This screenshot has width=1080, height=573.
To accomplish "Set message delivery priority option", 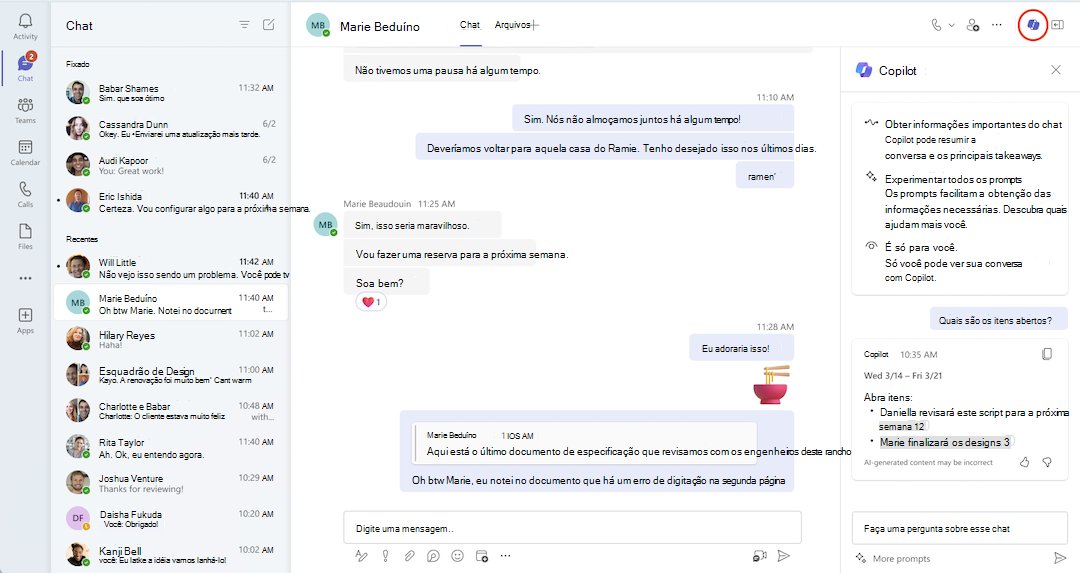I will (386, 556).
